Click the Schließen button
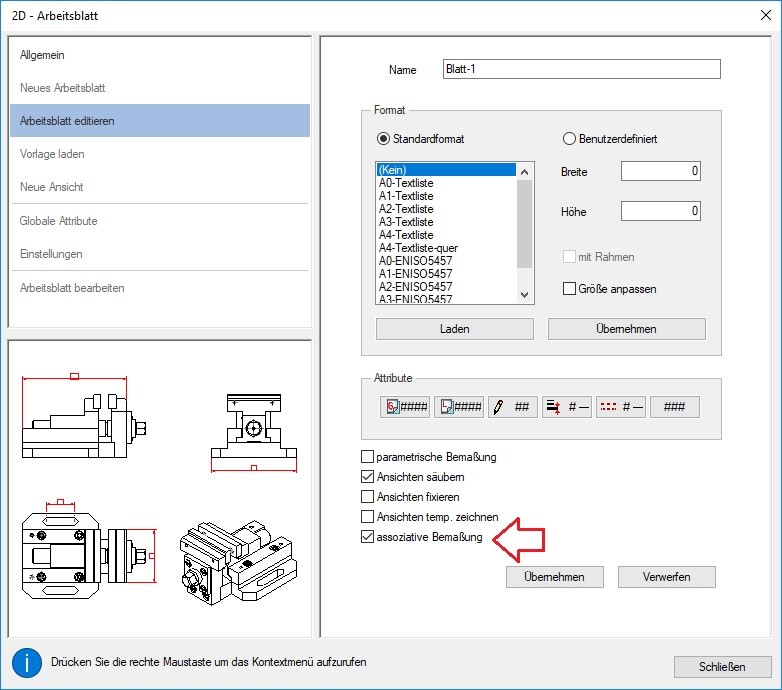Viewport: 782px width, 690px height. click(722, 667)
